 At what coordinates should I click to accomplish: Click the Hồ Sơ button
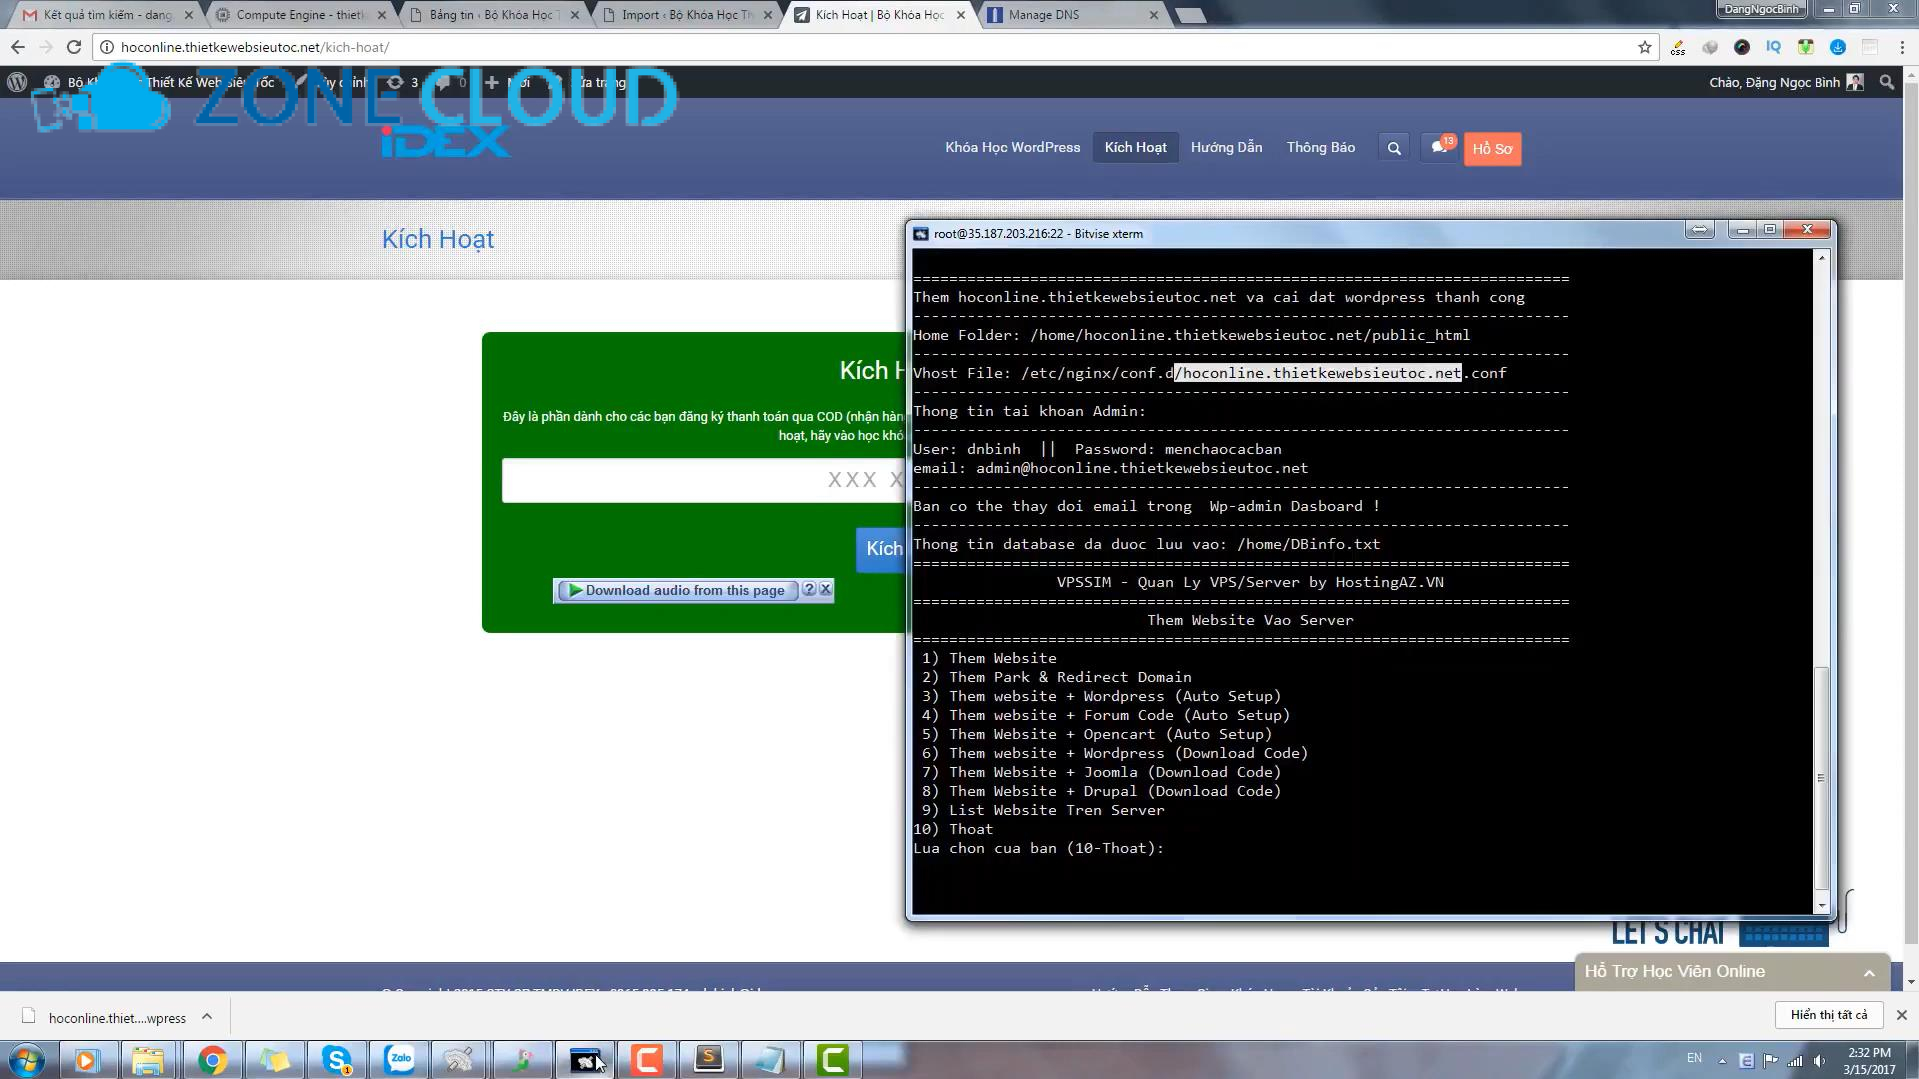[1492, 148]
